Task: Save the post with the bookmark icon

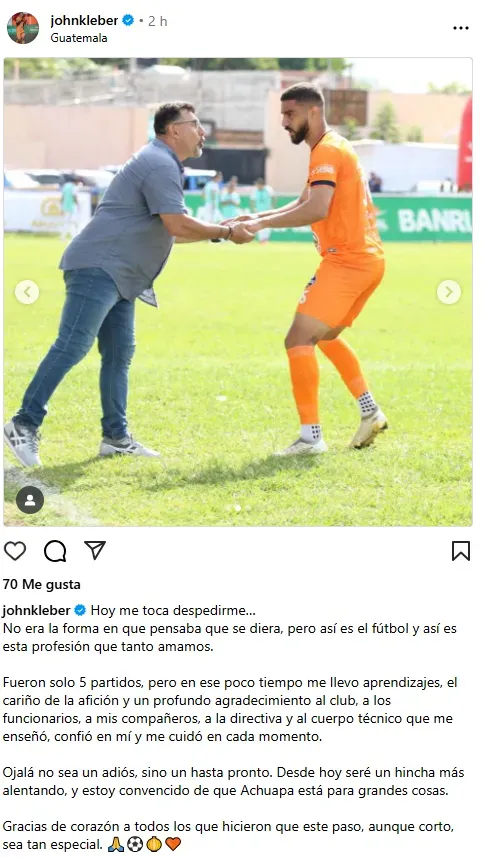Action: coord(461,551)
